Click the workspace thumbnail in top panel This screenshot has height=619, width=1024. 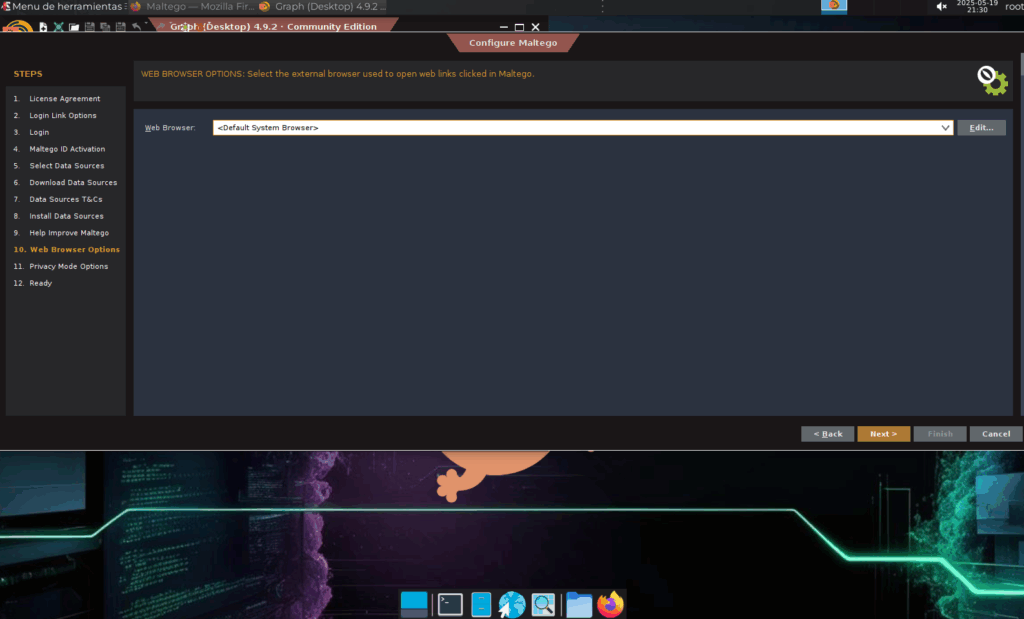[834, 7]
